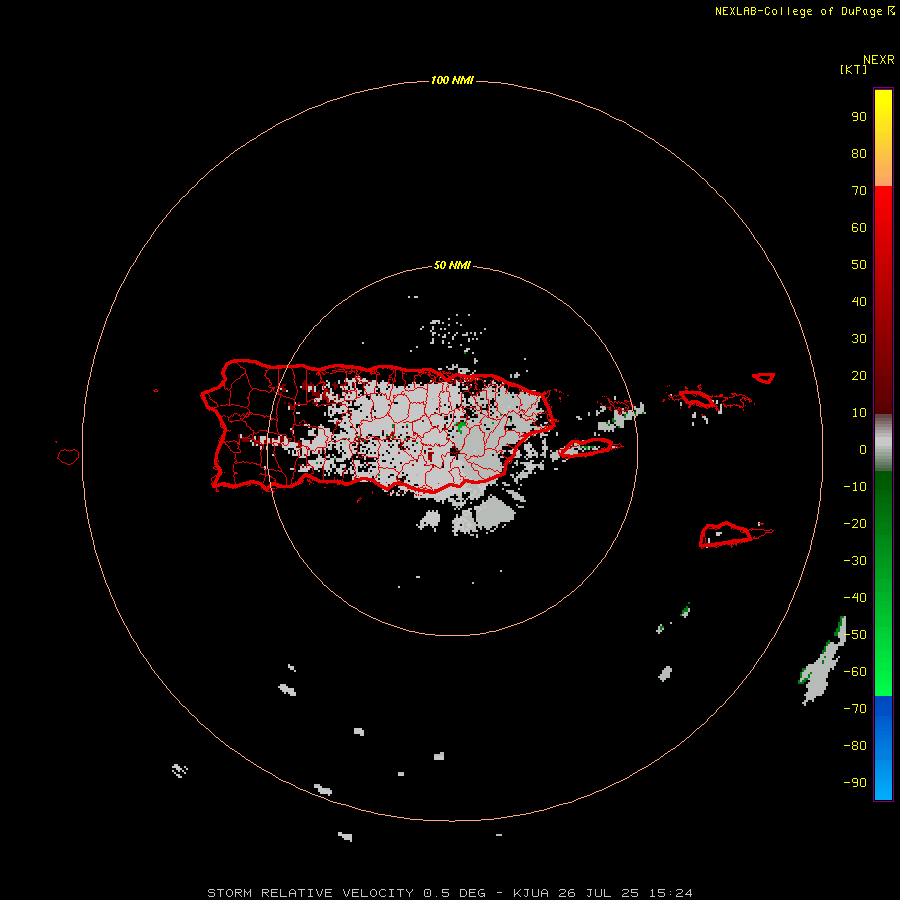Select the 0 value on velocity scale

(863, 449)
